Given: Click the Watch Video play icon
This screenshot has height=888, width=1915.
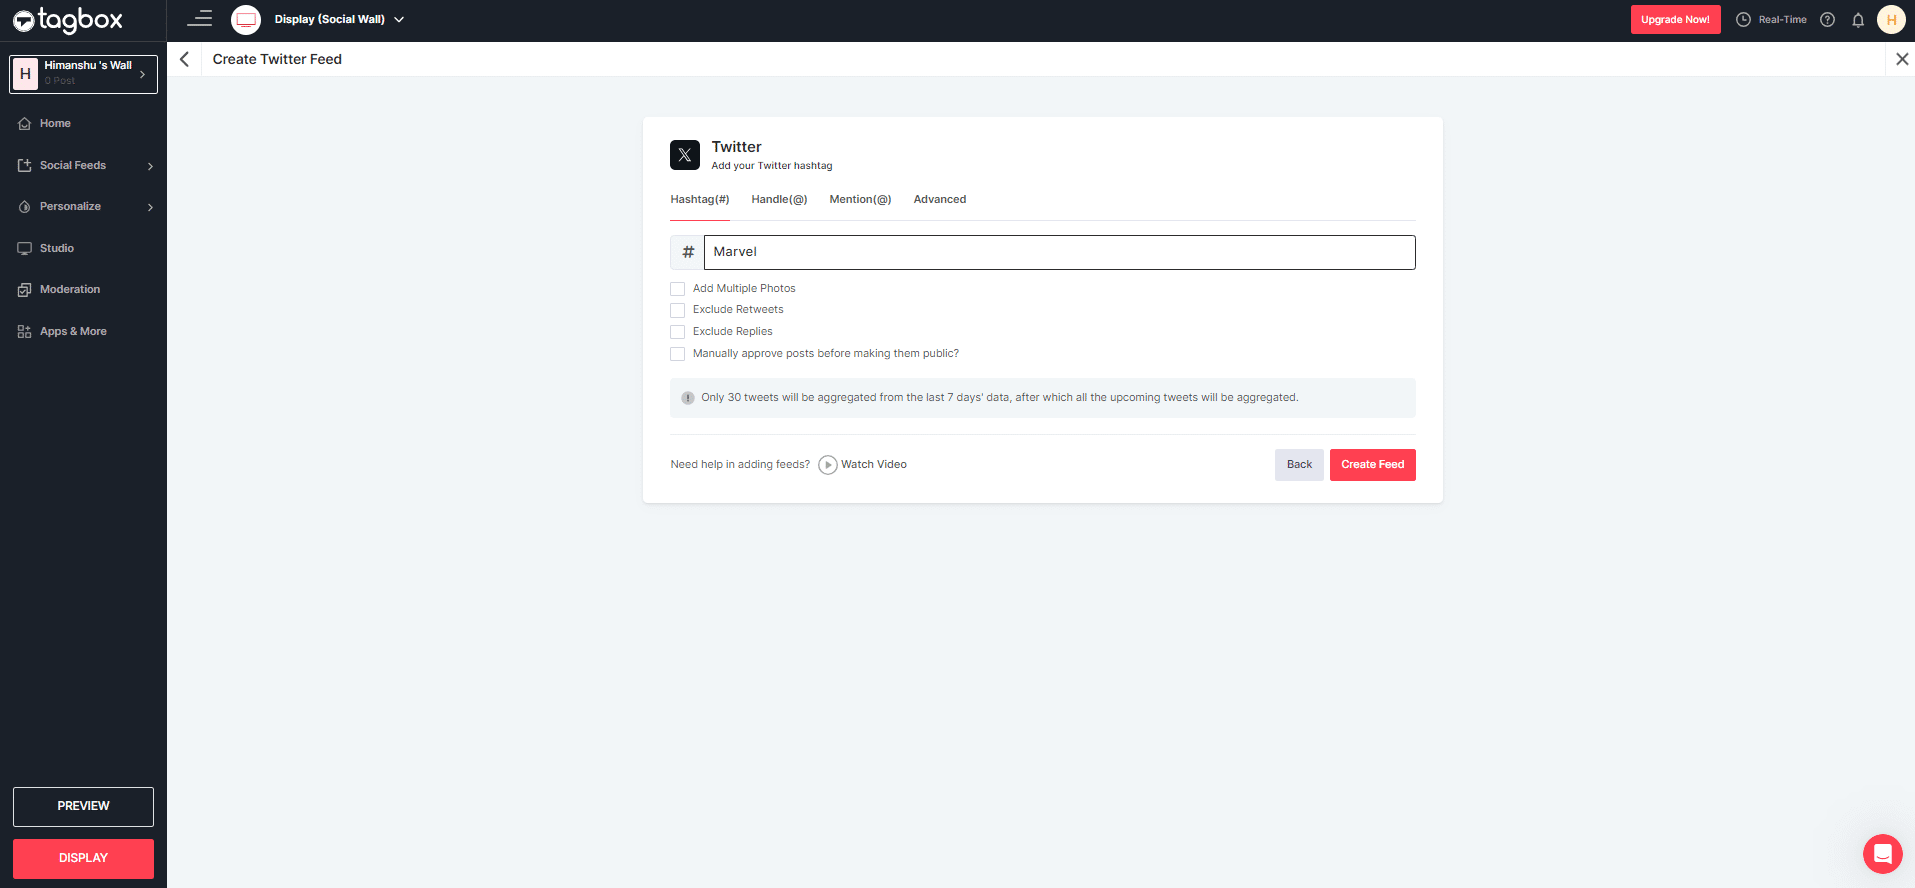Looking at the screenshot, I should [x=828, y=465].
